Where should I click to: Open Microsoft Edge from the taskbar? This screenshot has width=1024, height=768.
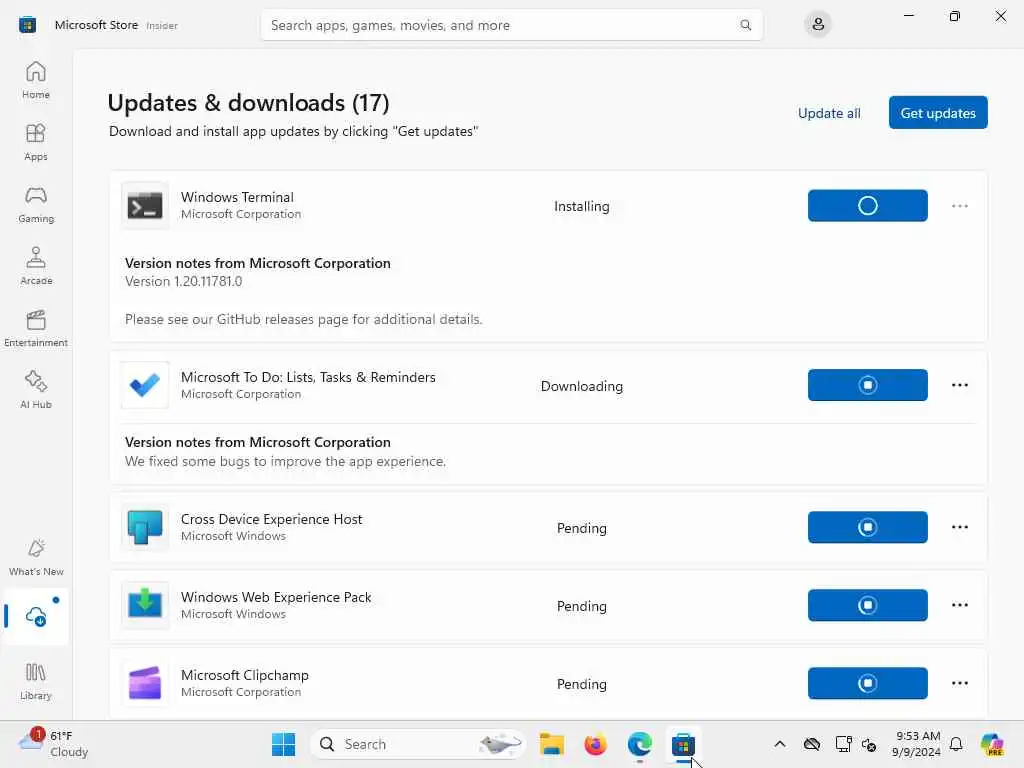(x=639, y=744)
